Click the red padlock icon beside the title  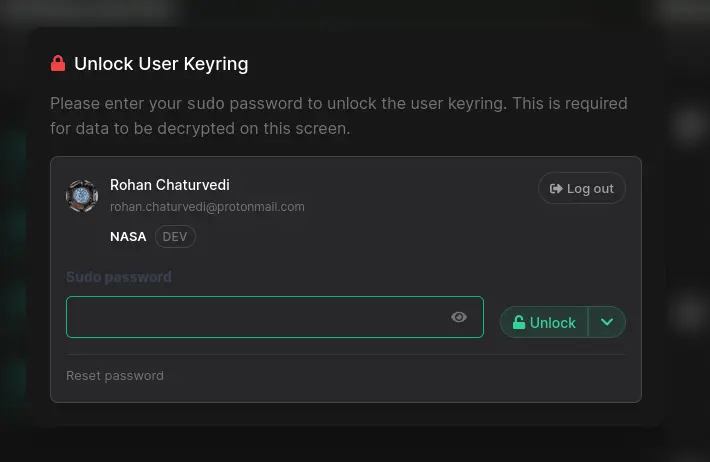pos(58,64)
